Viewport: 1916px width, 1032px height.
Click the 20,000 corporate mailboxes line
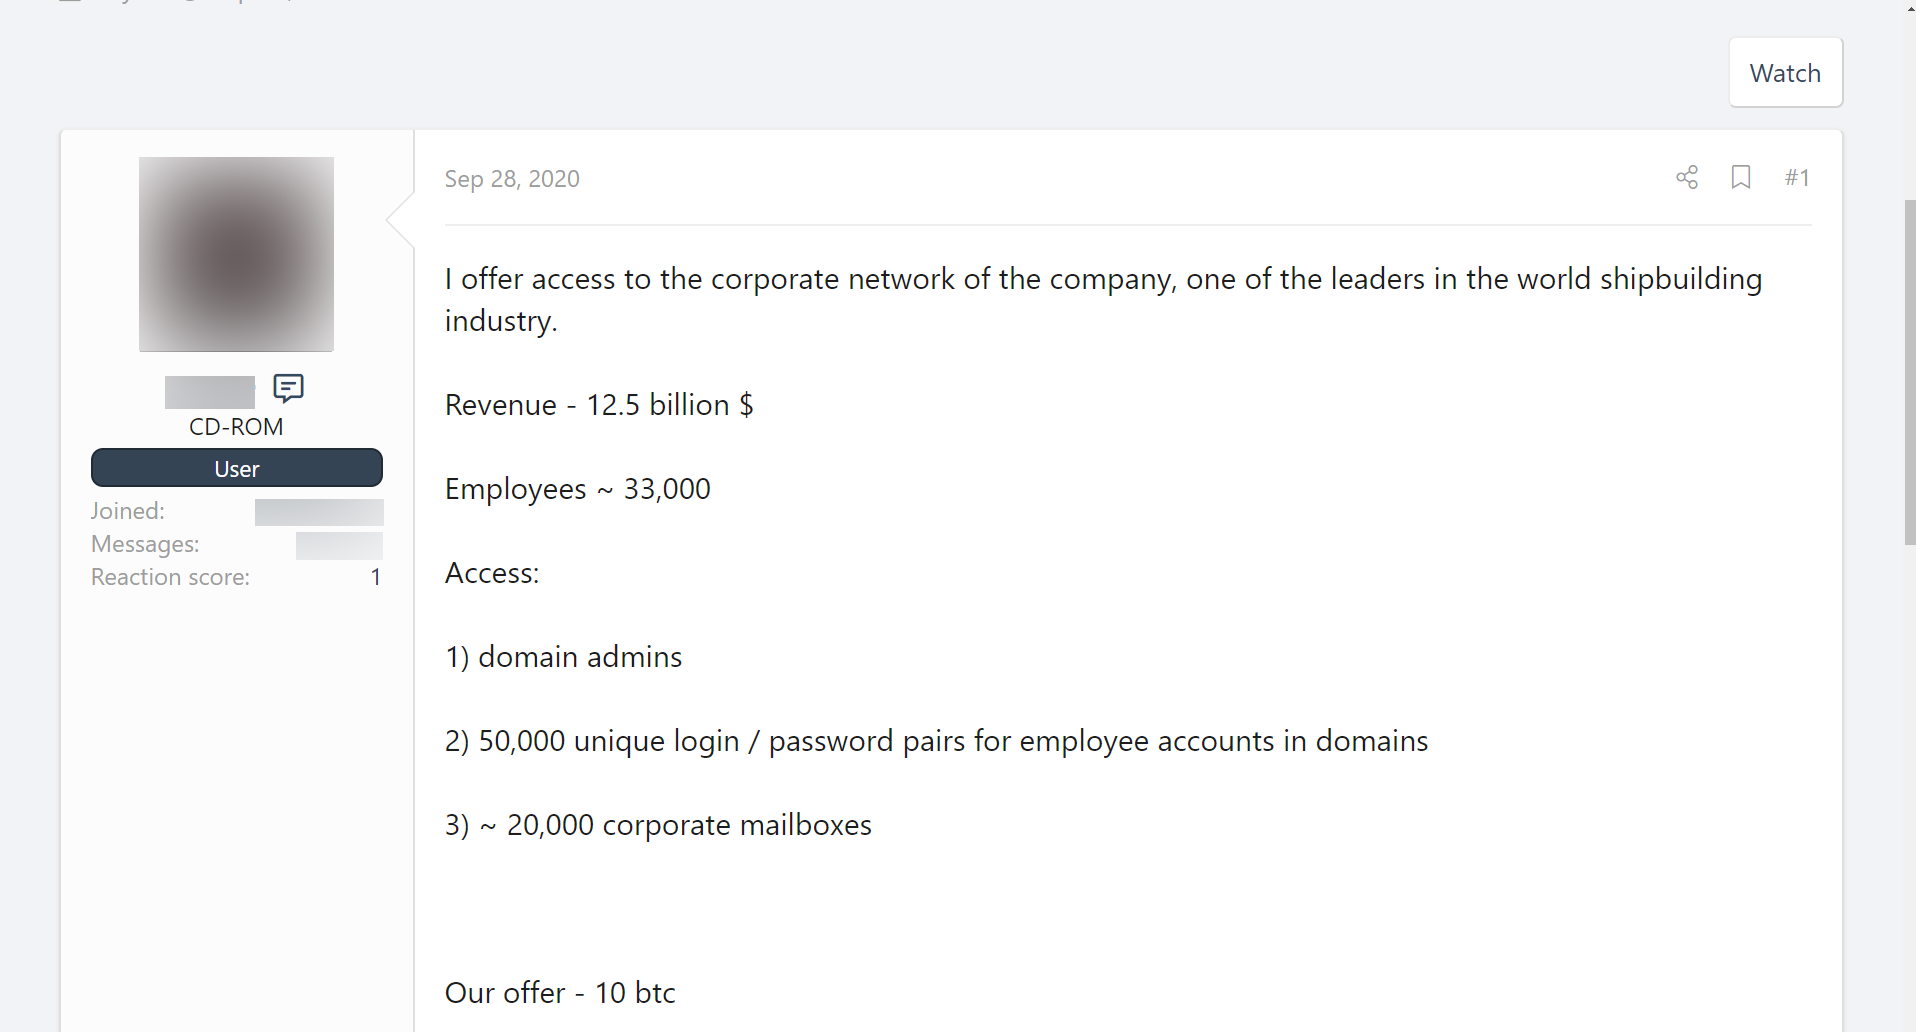point(658,825)
